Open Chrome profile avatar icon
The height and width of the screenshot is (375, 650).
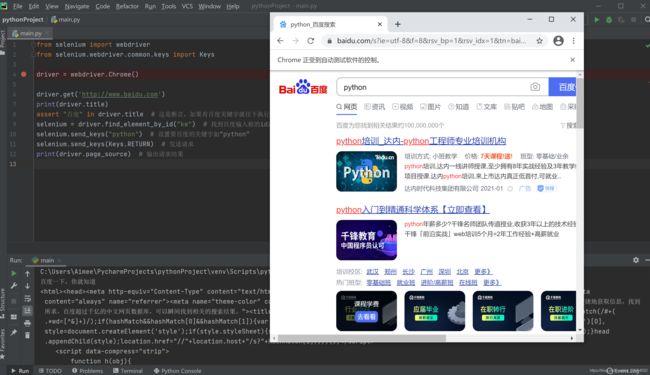click(558, 41)
